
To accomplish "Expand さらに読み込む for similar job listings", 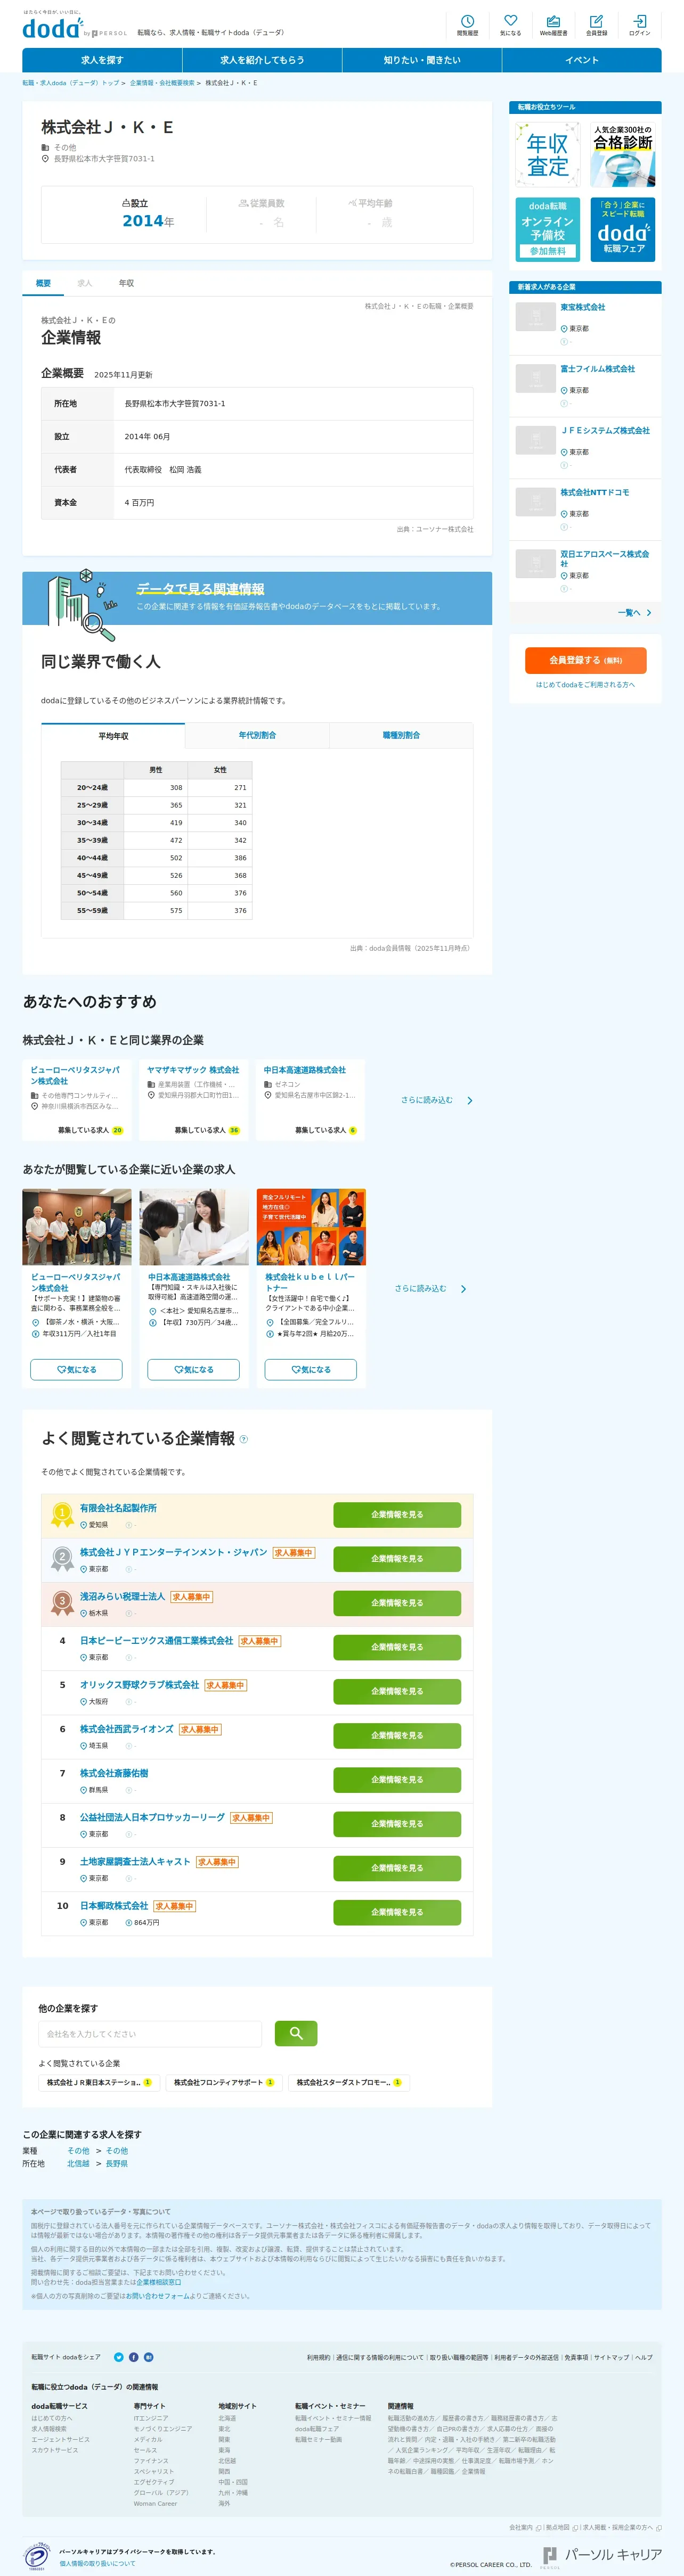I will 431,1288.
